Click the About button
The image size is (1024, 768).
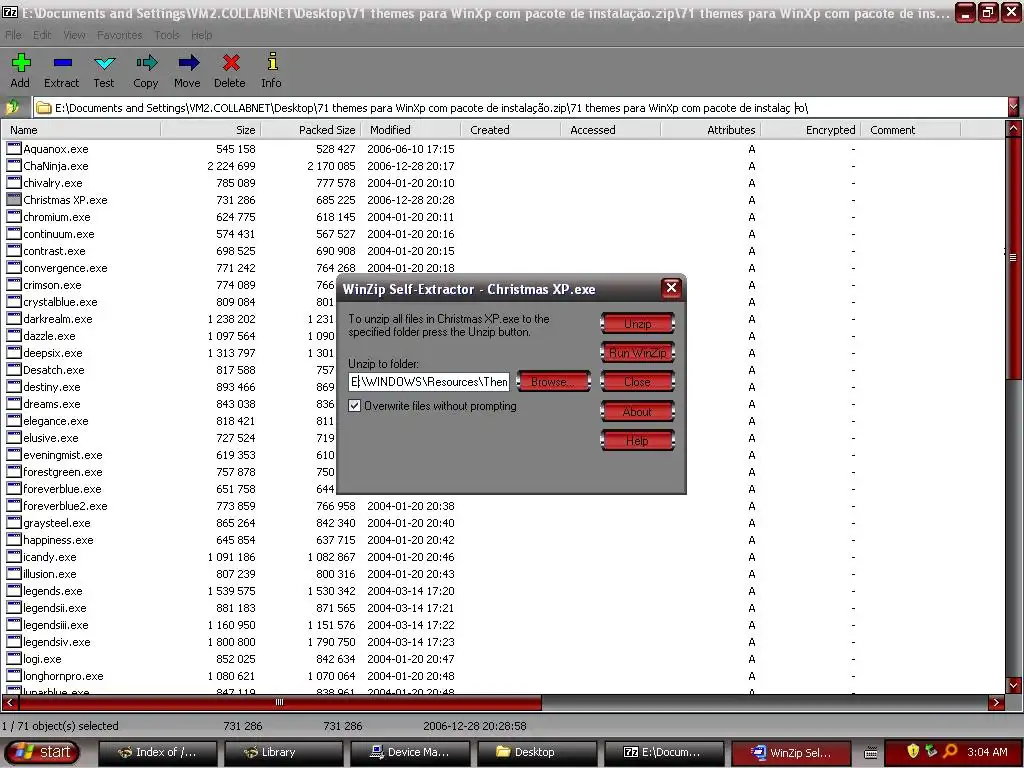637,411
